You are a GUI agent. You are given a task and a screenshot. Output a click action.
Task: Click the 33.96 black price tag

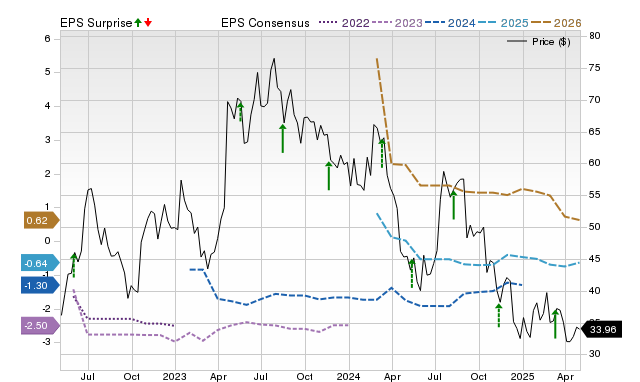click(x=601, y=329)
